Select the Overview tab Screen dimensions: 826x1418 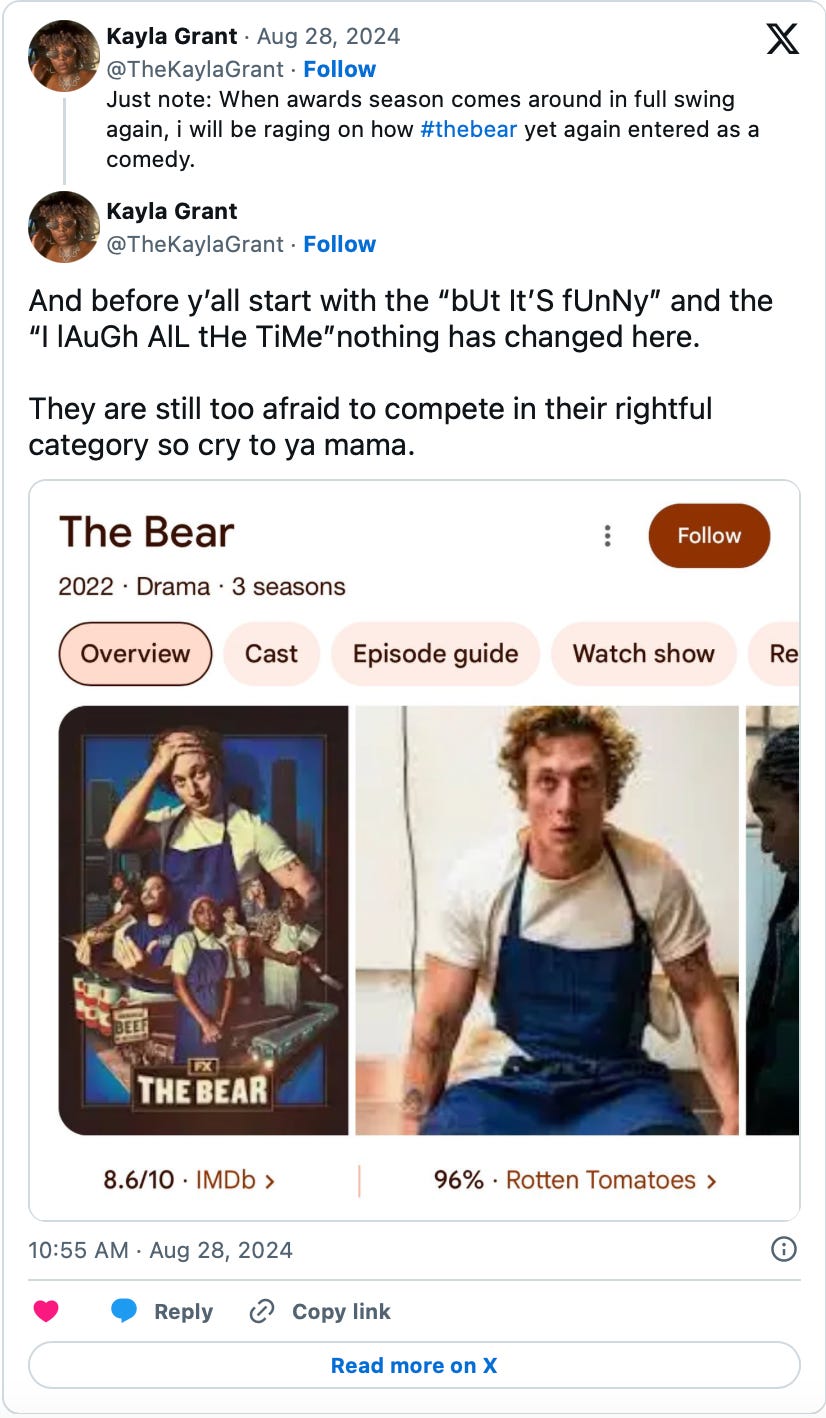tap(135, 654)
